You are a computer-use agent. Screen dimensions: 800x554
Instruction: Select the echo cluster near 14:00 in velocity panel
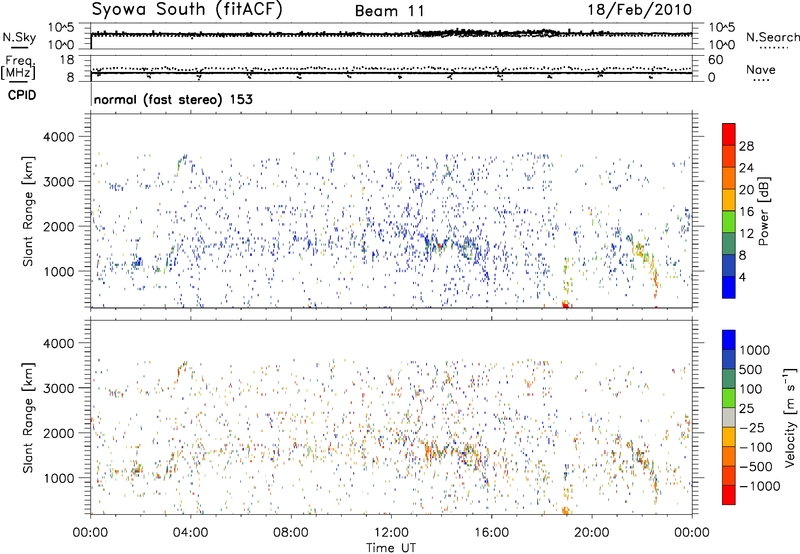[436, 452]
